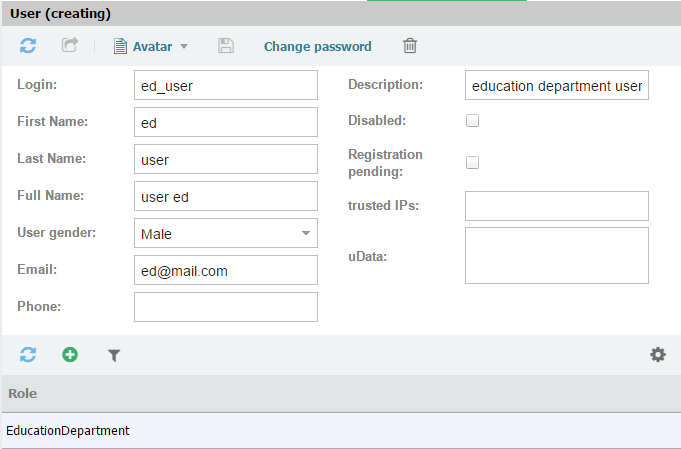The width and height of the screenshot is (681, 449).
Task: Enable the Disabled checkbox
Action: pyautogui.click(x=473, y=121)
